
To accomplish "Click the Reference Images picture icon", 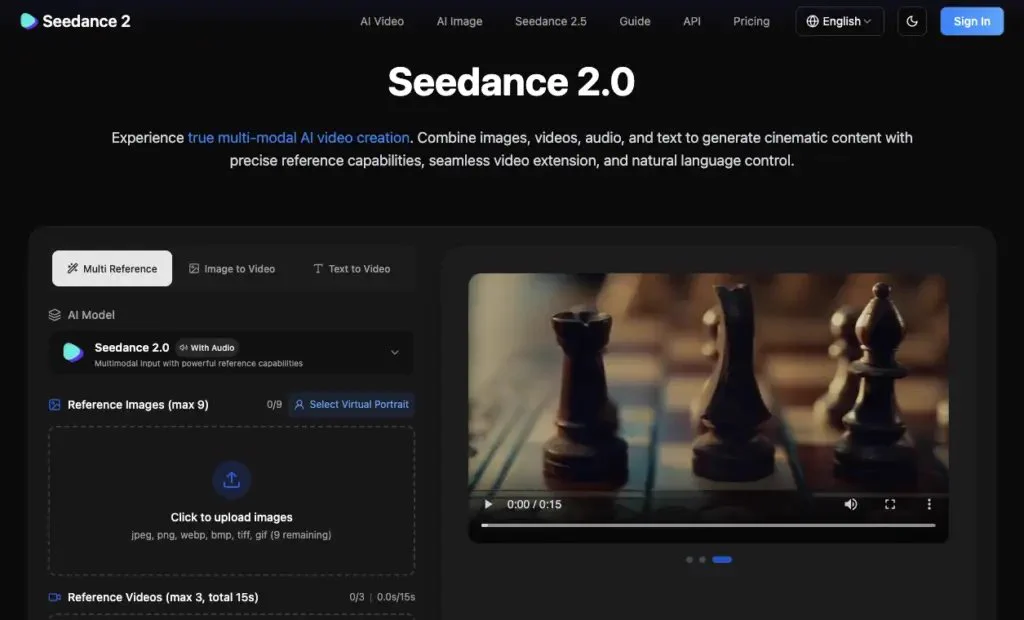I will click(55, 405).
